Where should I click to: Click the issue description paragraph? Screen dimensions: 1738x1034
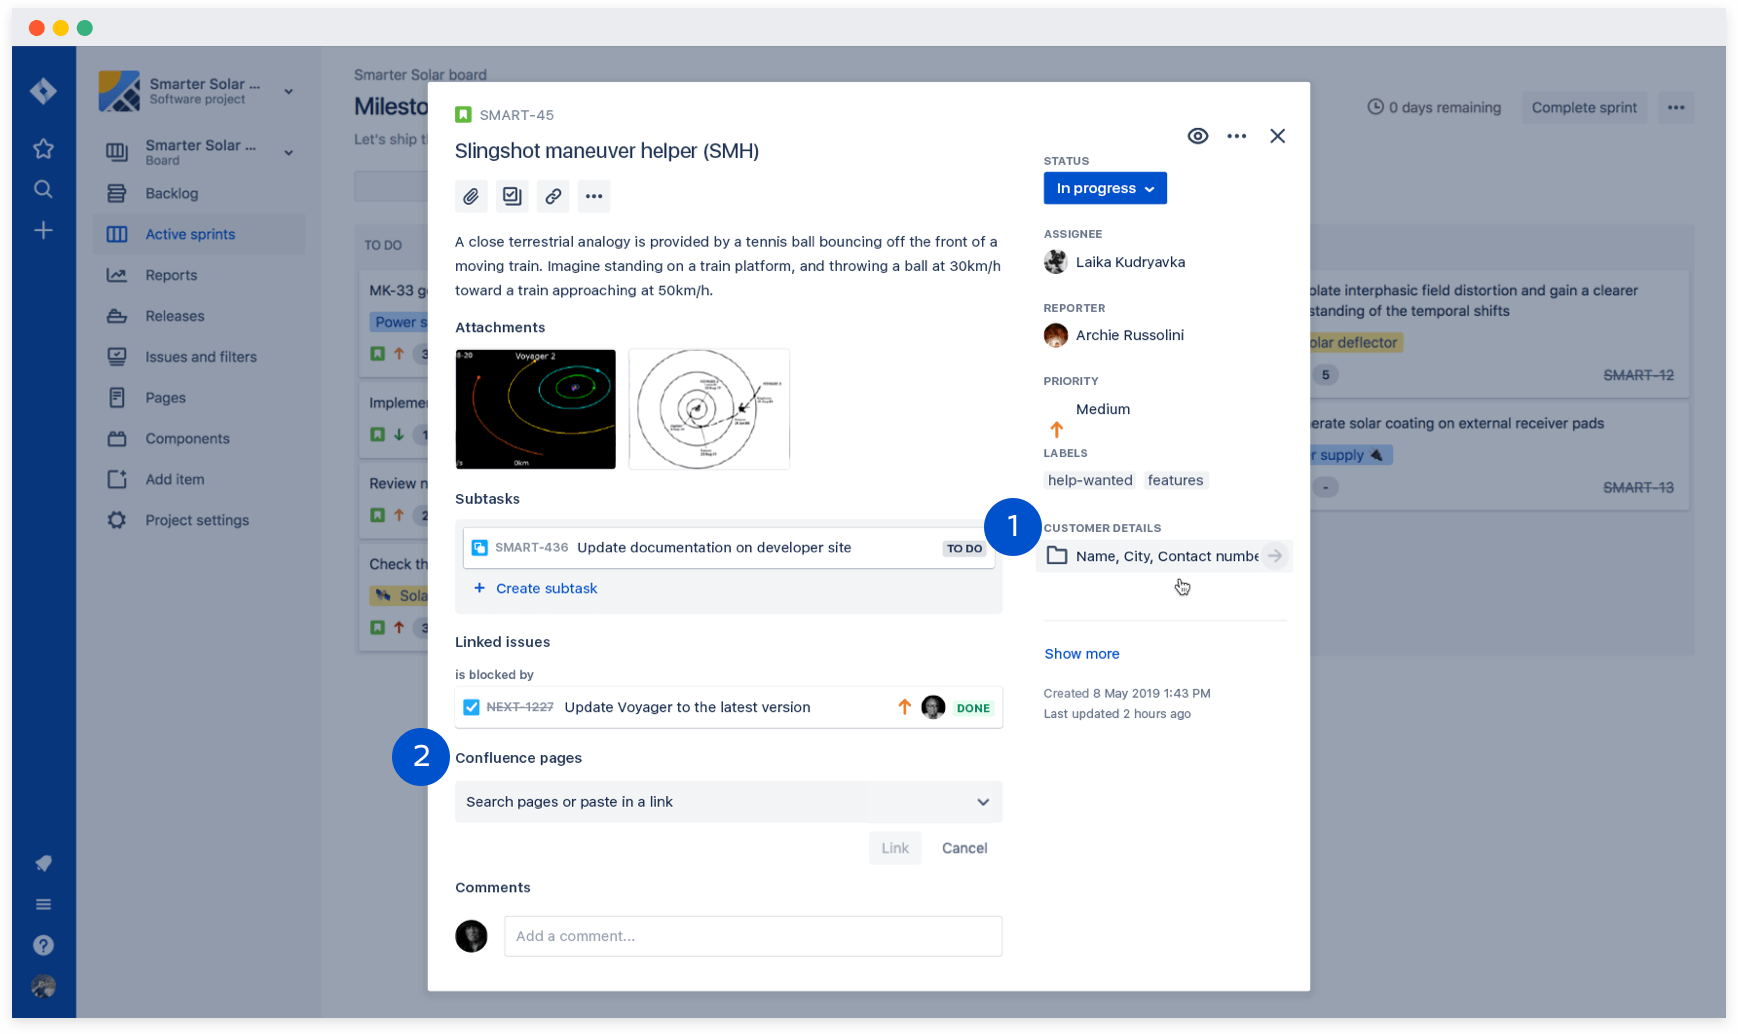[x=728, y=266]
